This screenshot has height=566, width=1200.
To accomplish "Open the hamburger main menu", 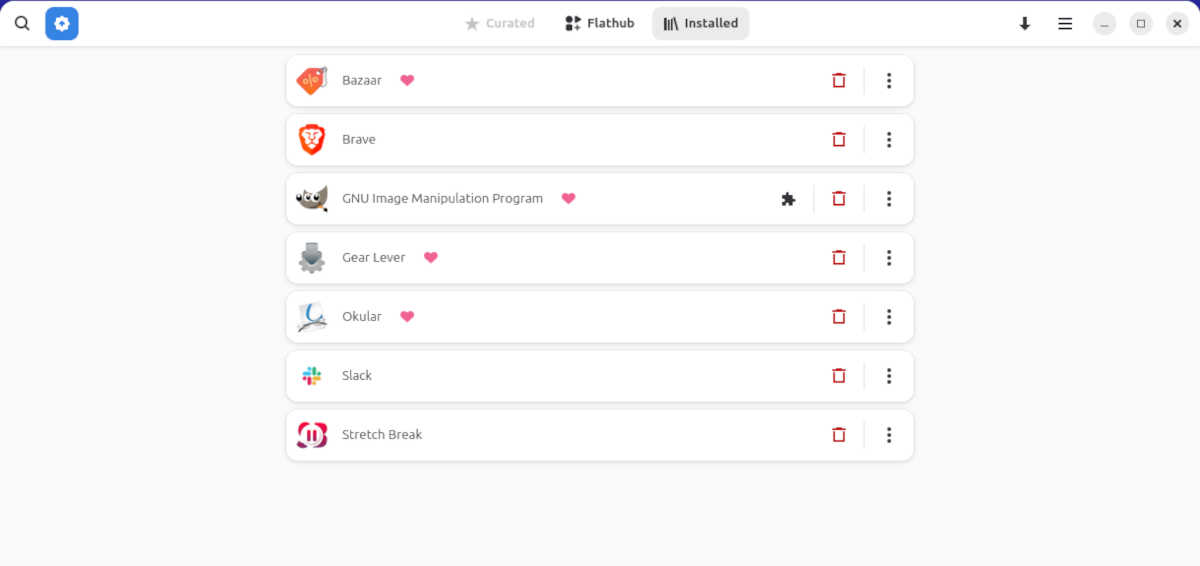I will (1065, 23).
